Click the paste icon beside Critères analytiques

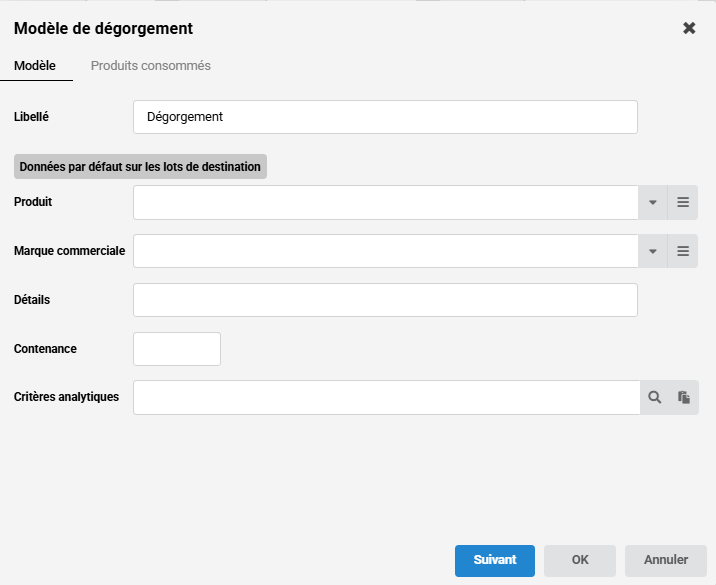pyautogui.click(x=684, y=397)
